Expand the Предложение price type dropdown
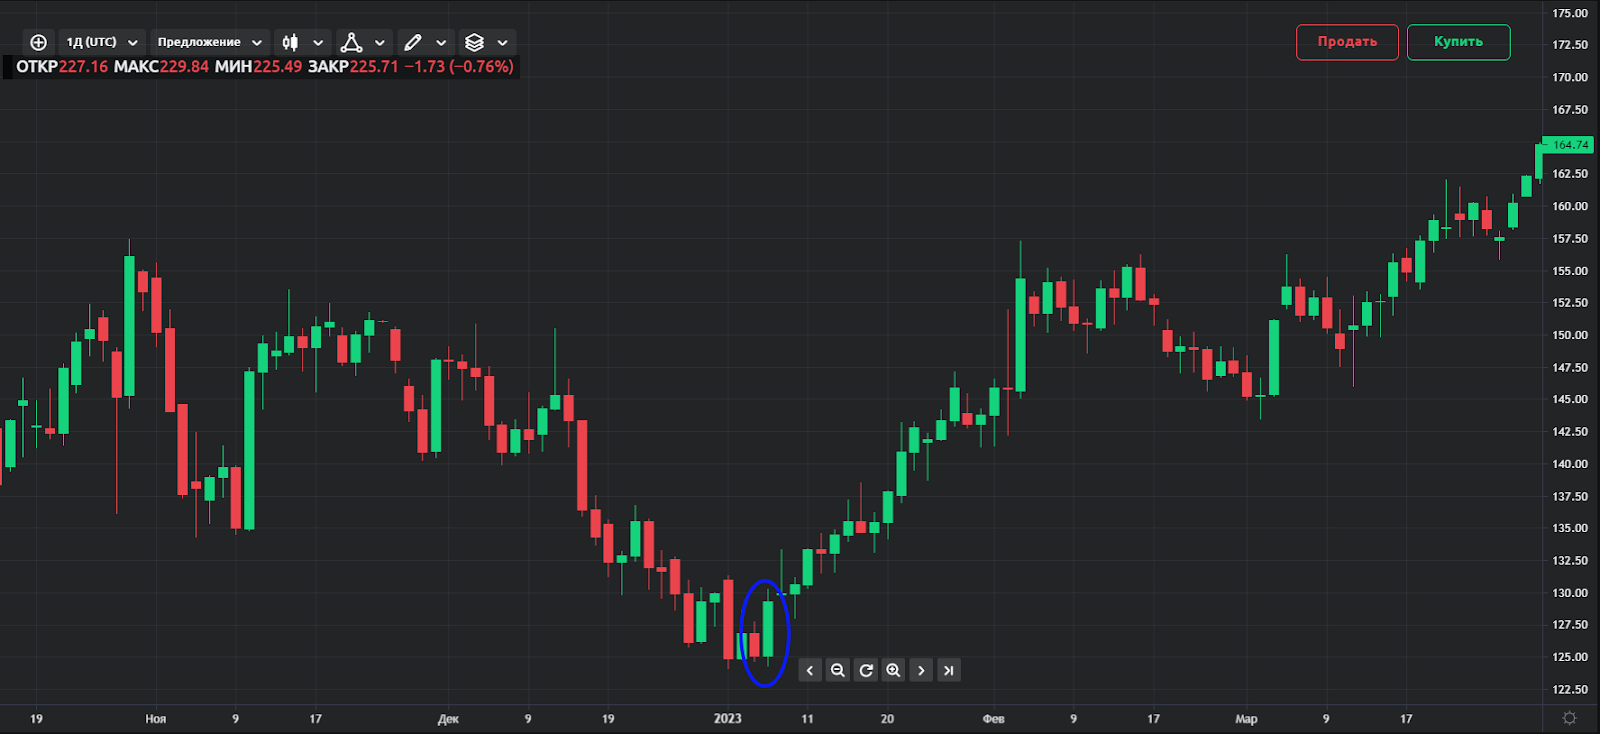The height and width of the screenshot is (734, 1600). pyautogui.click(x=209, y=42)
